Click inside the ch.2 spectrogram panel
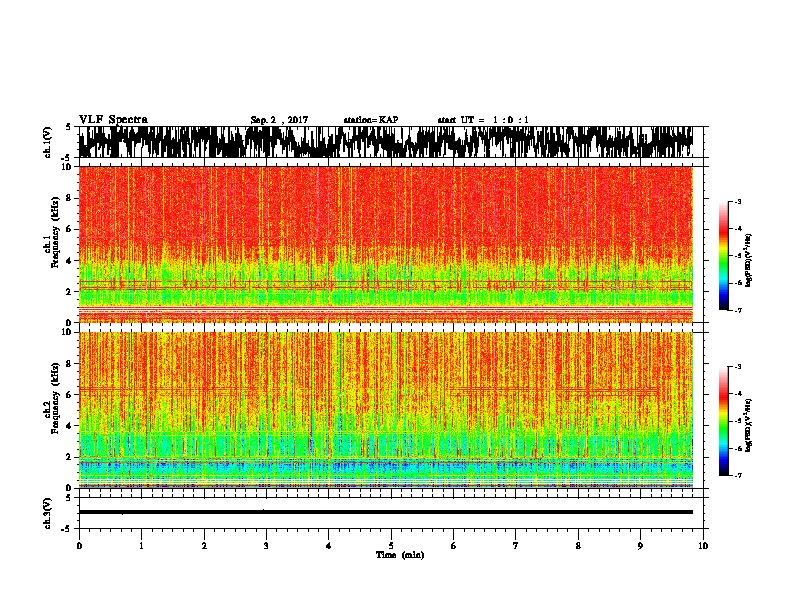The height and width of the screenshot is (612, 792). pos(386,410)
